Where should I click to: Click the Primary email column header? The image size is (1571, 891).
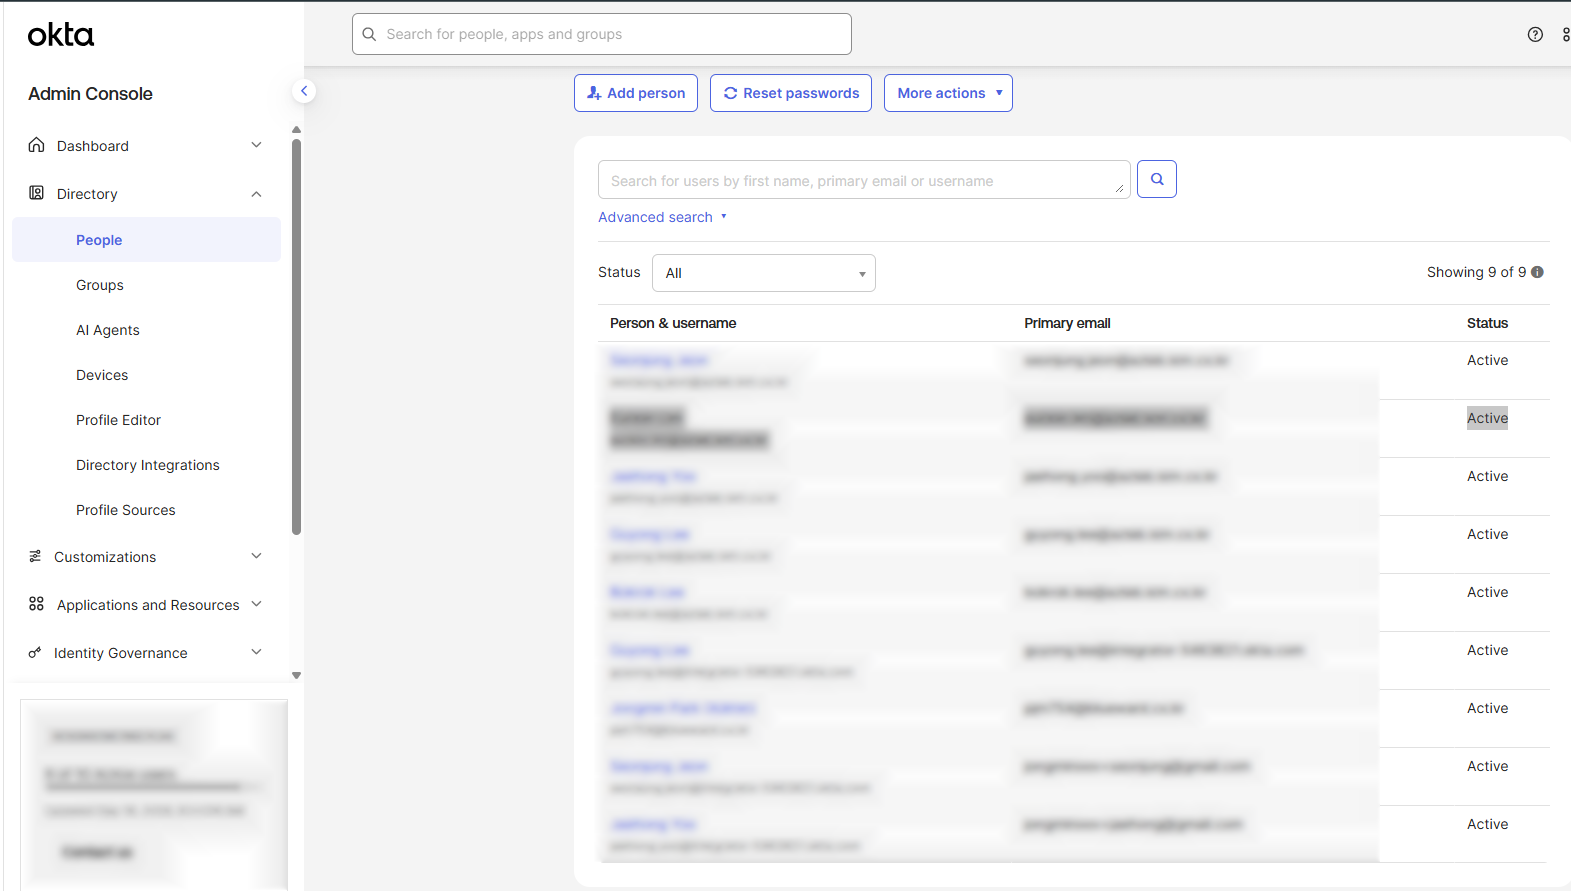coord(1067,323)
